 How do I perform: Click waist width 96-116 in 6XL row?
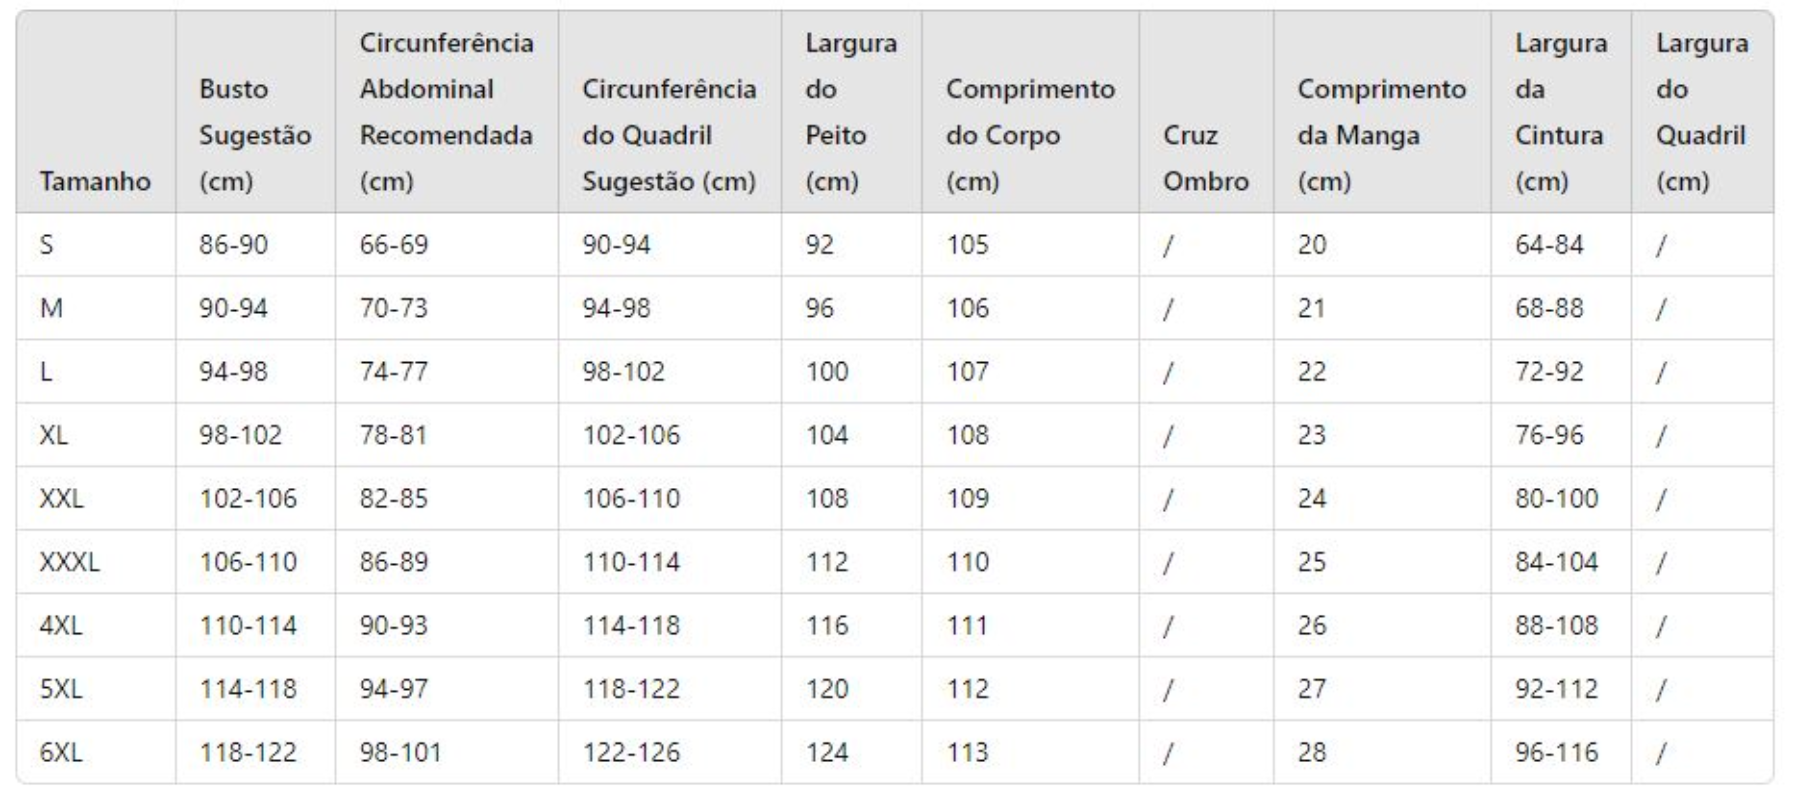pyautogui.click(x=1556, y=752)
